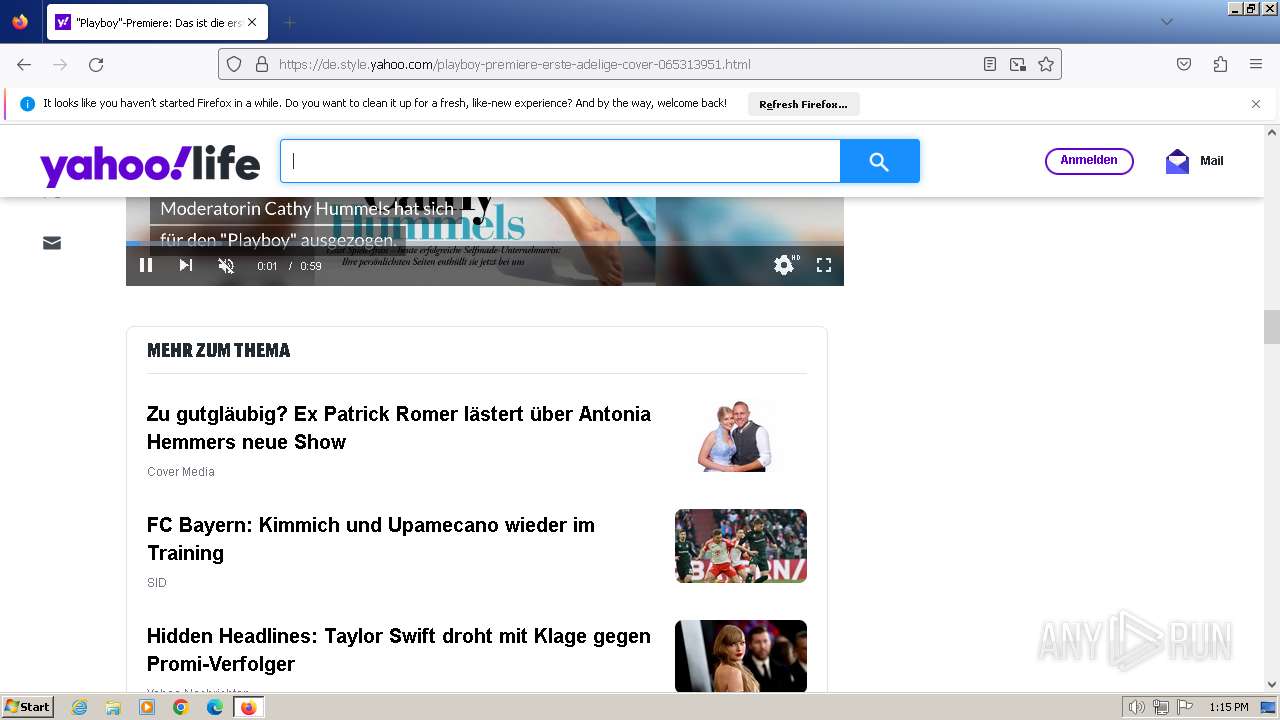Image resolution: width=1280 pixels, height=720 pixels.
Task: Click the forward navigation arrow
Action: tap(60, 64)
